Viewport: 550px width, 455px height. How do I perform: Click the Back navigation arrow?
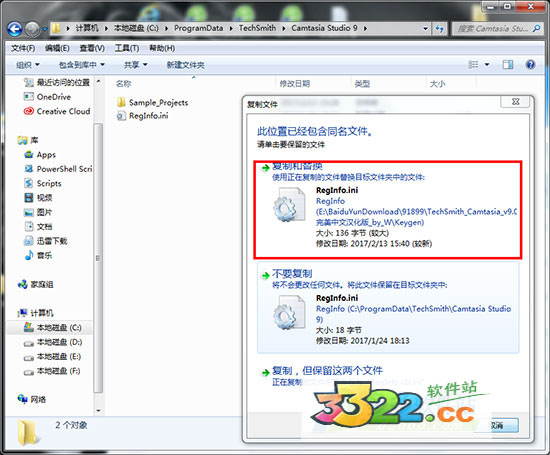click(15, 29)
